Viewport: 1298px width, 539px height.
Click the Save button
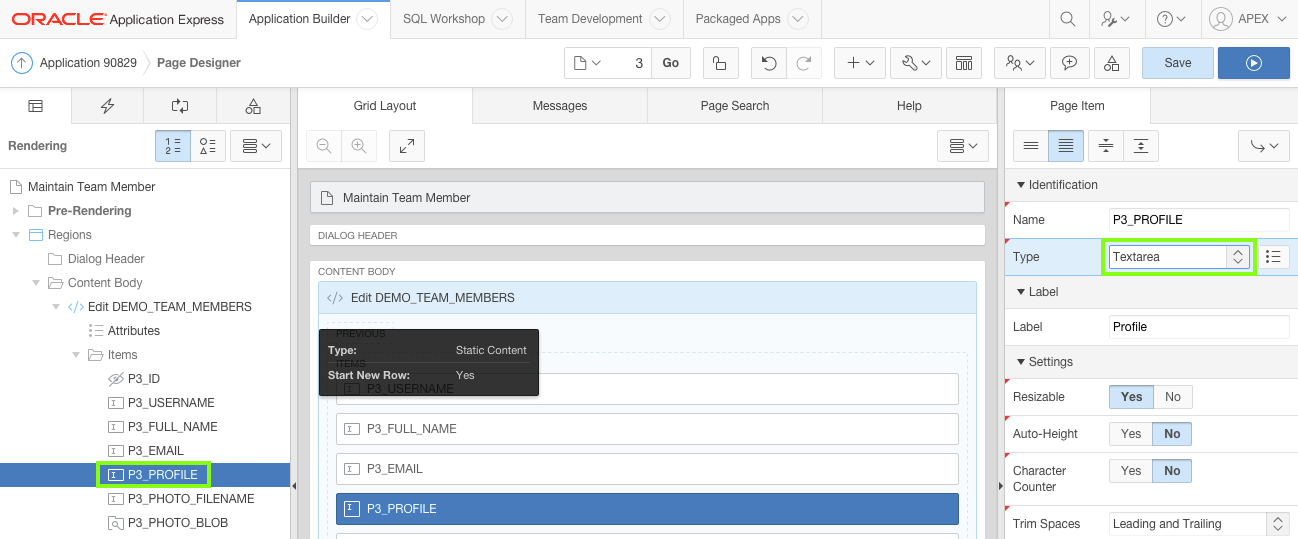click(1177, 63)
